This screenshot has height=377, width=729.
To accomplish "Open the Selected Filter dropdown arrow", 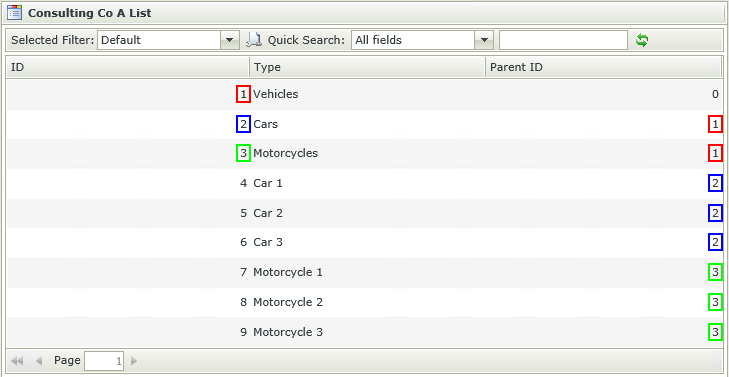I will (x=229, y=40).
